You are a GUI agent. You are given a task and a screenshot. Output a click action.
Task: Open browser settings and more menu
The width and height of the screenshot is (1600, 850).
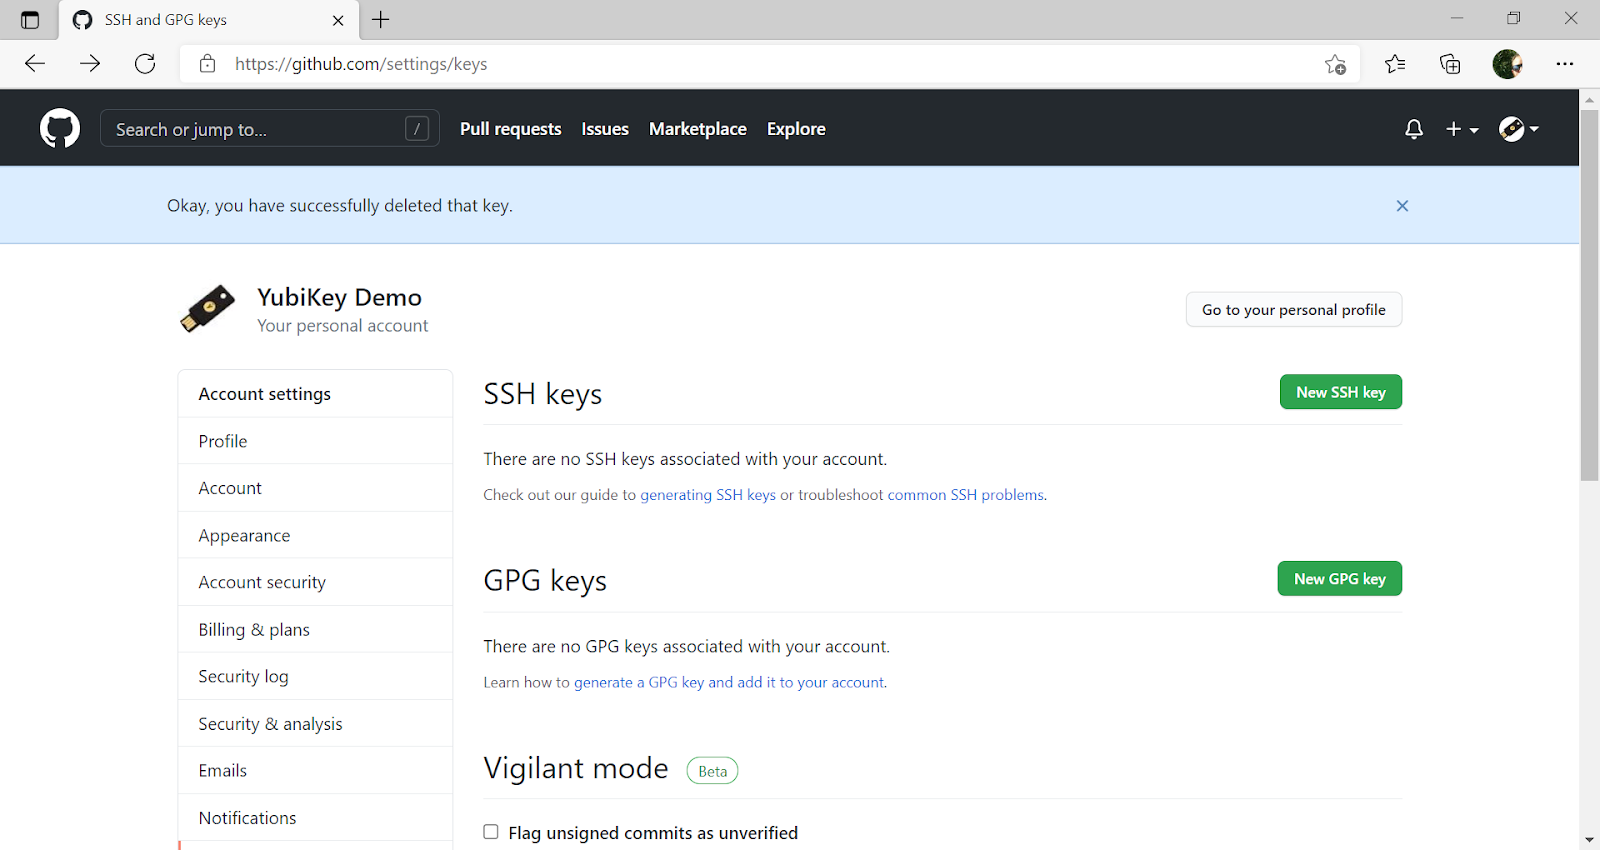point(1565,64)
